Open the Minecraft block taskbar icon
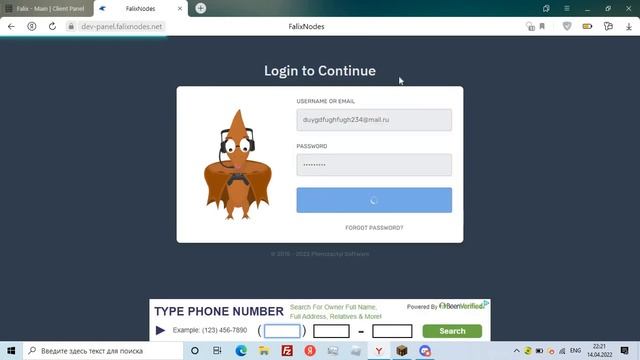This screenshot has width=640, height=360. click(402, 351)
